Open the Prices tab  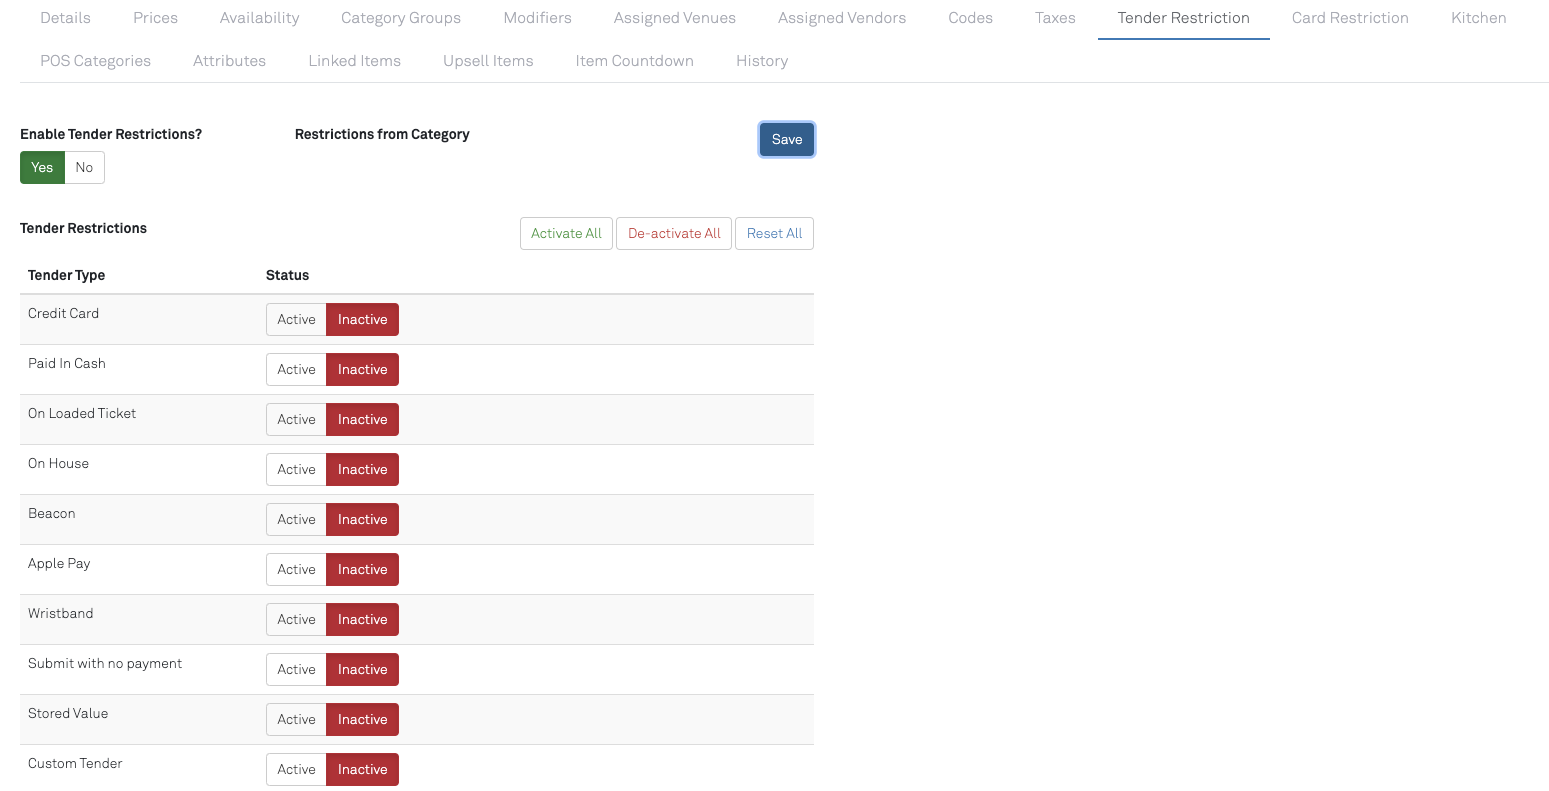[155, 18]
